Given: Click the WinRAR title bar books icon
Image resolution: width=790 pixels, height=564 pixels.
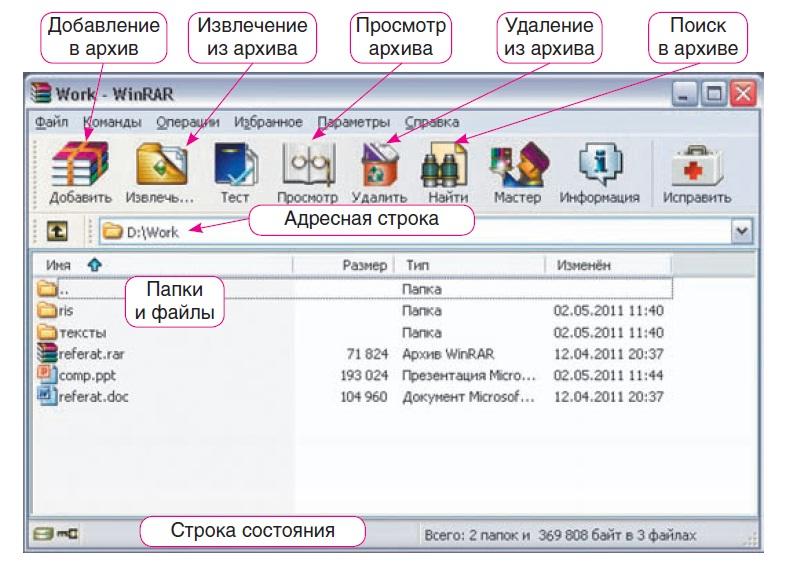Looking at the screenshot, I should click(x=41, y=93).
